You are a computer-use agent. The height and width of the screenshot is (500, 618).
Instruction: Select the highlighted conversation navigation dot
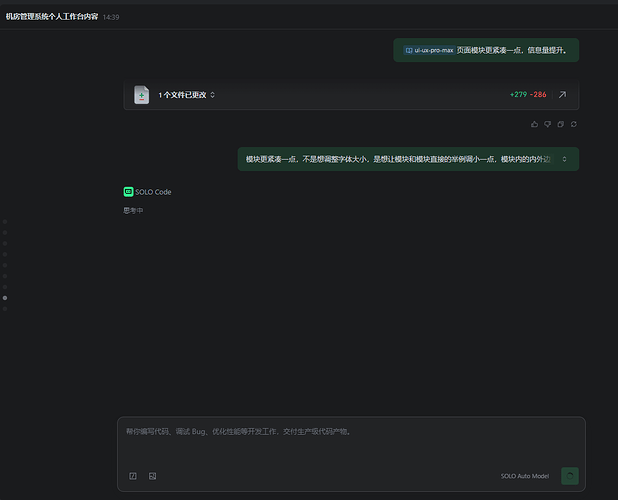(x=5, y=298)
